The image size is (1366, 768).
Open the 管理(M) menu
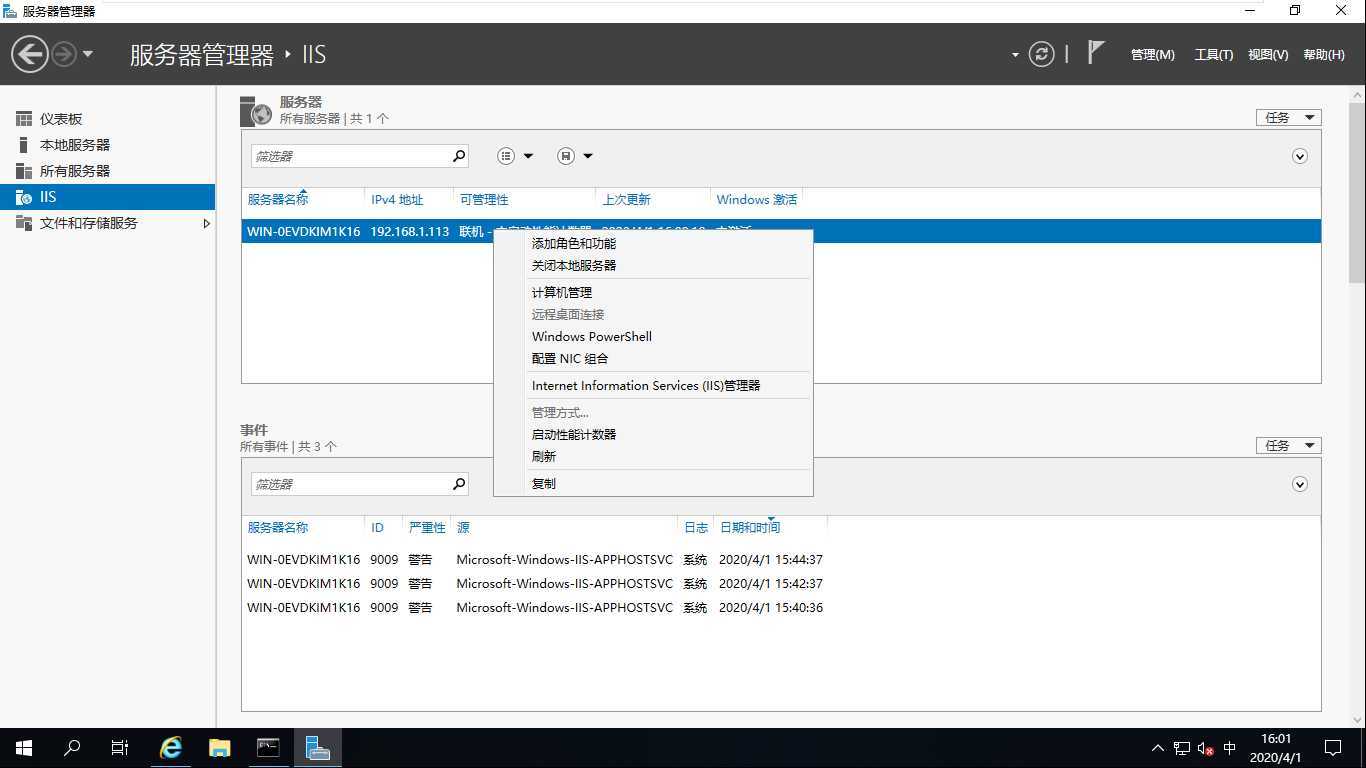pyautogui.click(x=1152, y=55)
